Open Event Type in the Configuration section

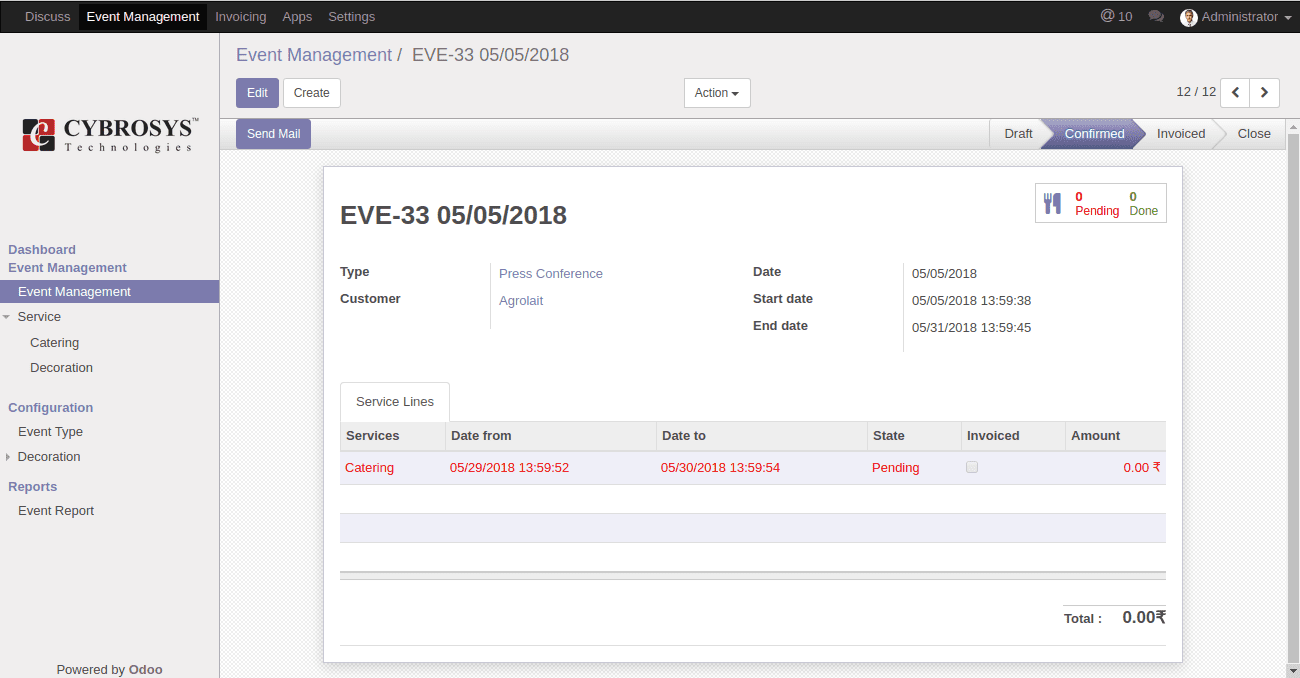click(x=50, y=432)
